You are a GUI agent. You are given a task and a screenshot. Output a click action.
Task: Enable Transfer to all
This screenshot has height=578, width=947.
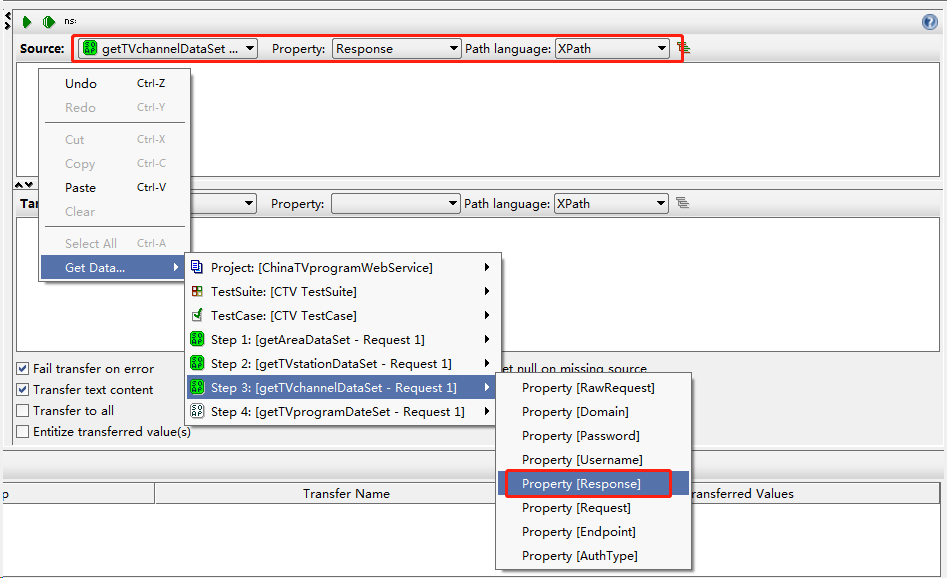pos(23,411)
